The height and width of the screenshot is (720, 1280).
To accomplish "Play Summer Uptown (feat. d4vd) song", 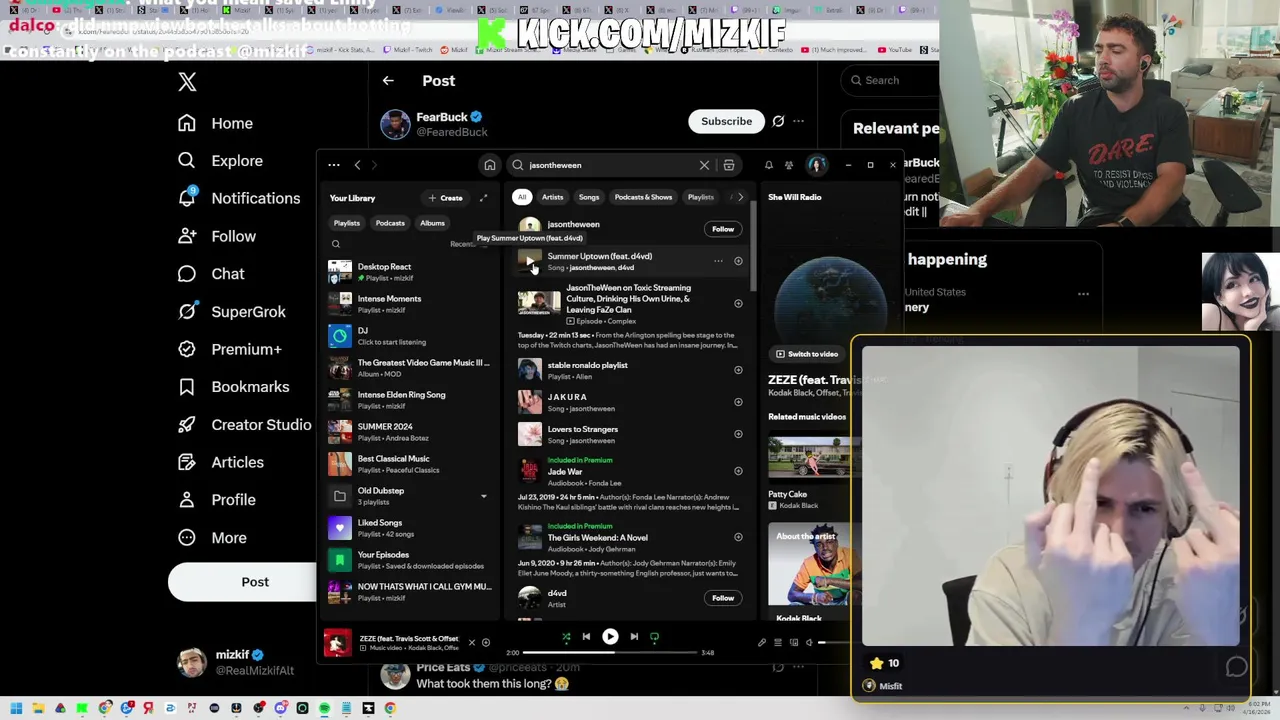I will pos(529,261).
